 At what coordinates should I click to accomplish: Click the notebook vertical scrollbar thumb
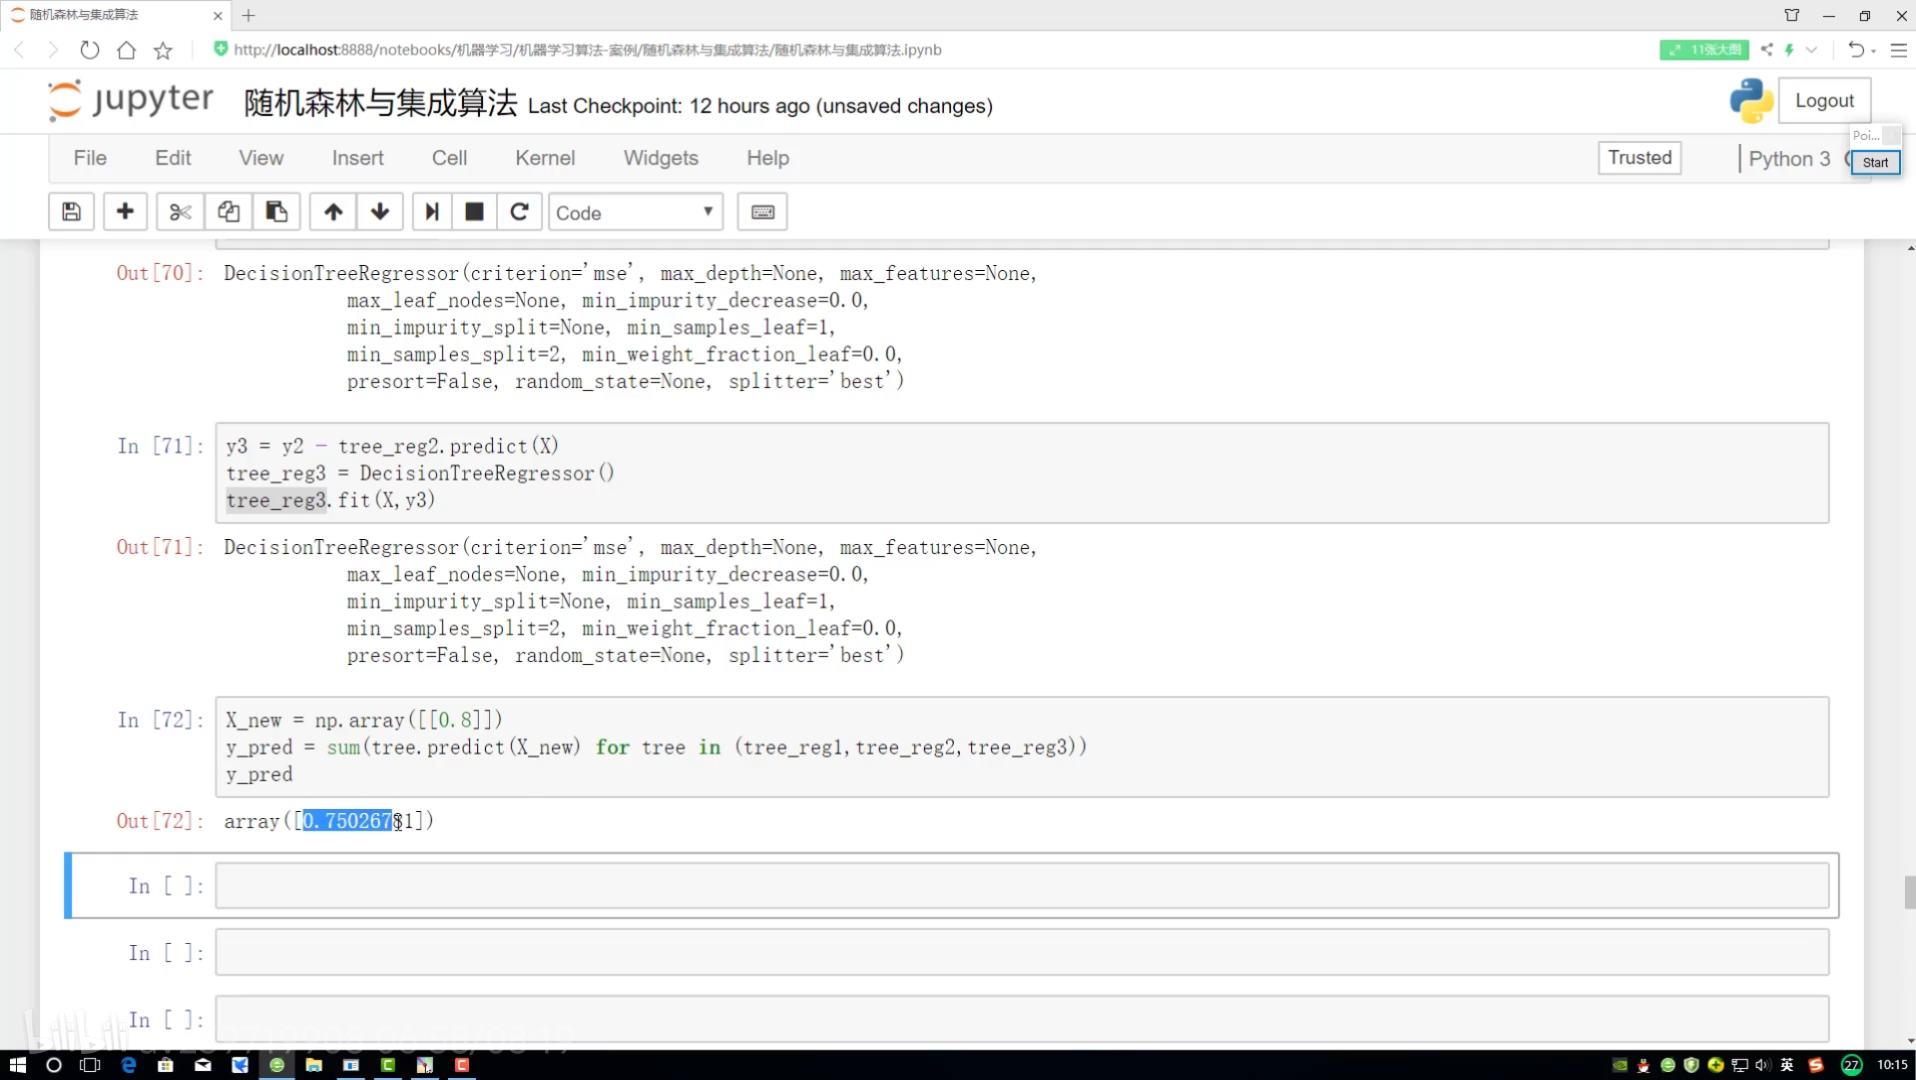[x=1910, y=892]
